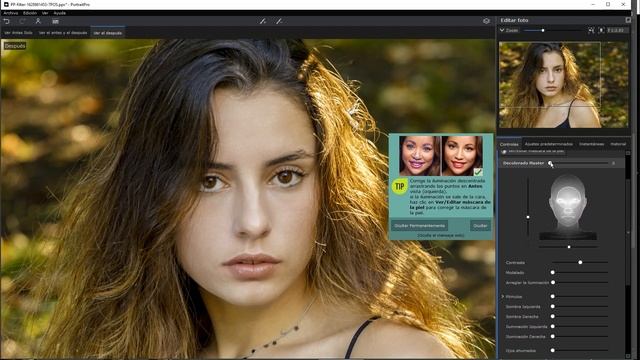
Task: Open the Ayuda menu
Action: 60,13
